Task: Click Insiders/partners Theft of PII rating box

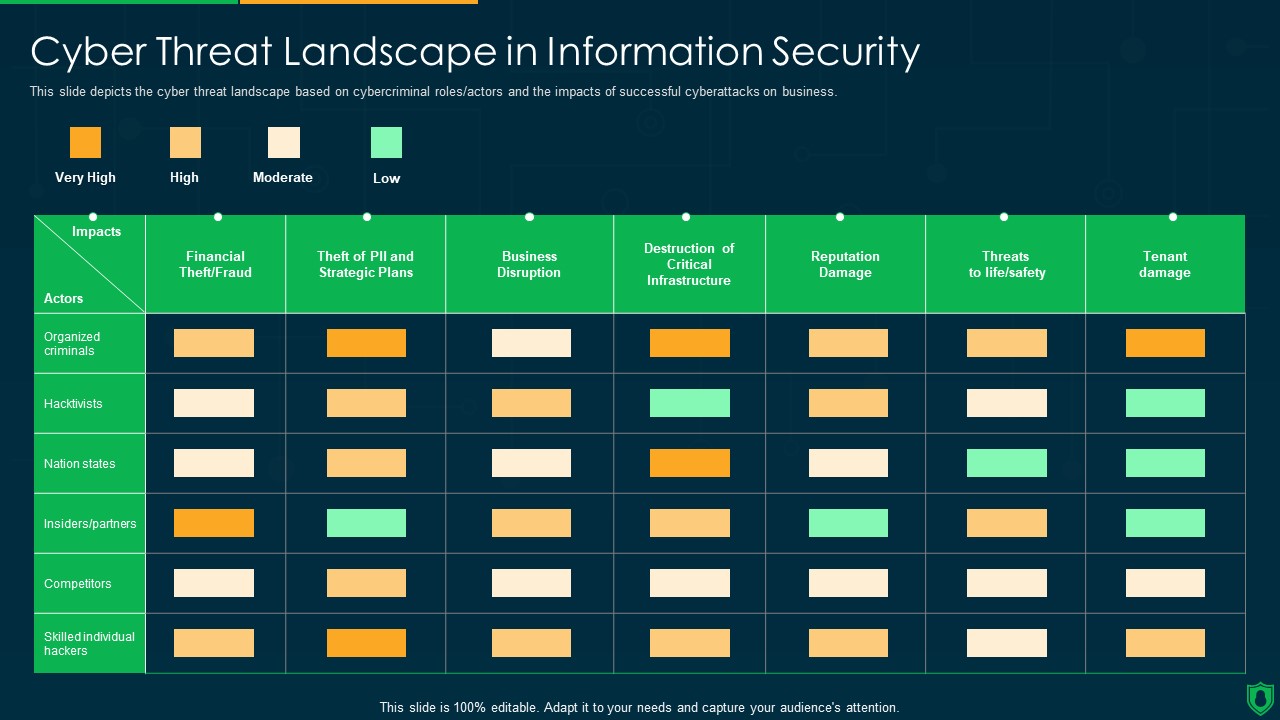Action: pyautogui.click(x=366, y=523)
